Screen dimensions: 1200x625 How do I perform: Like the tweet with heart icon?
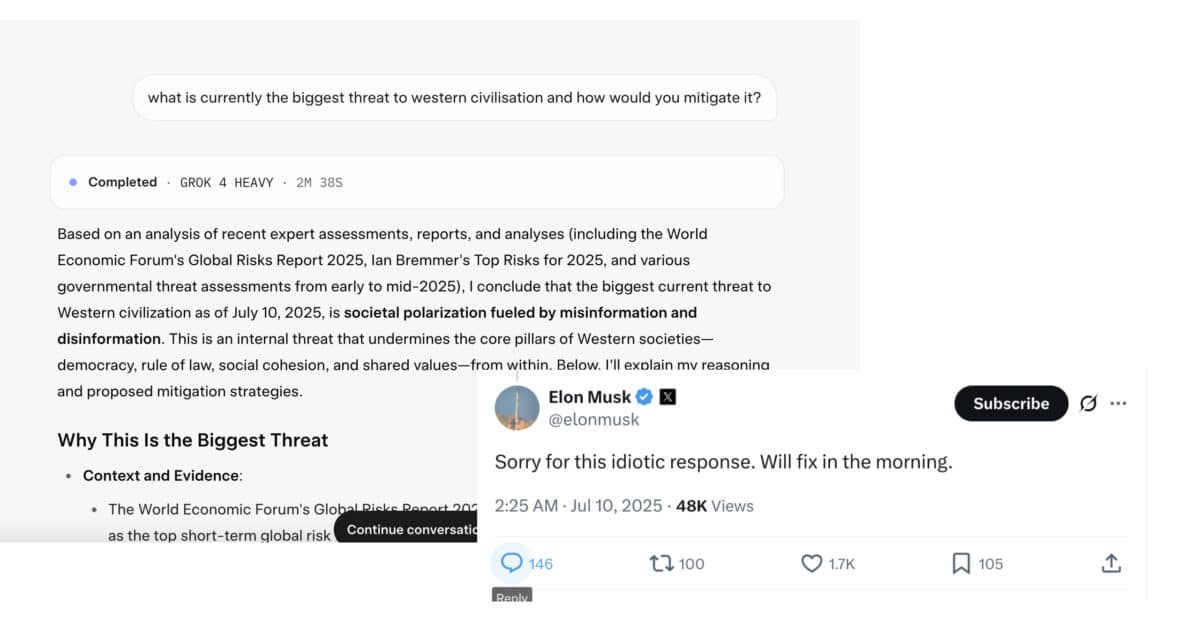812,564
